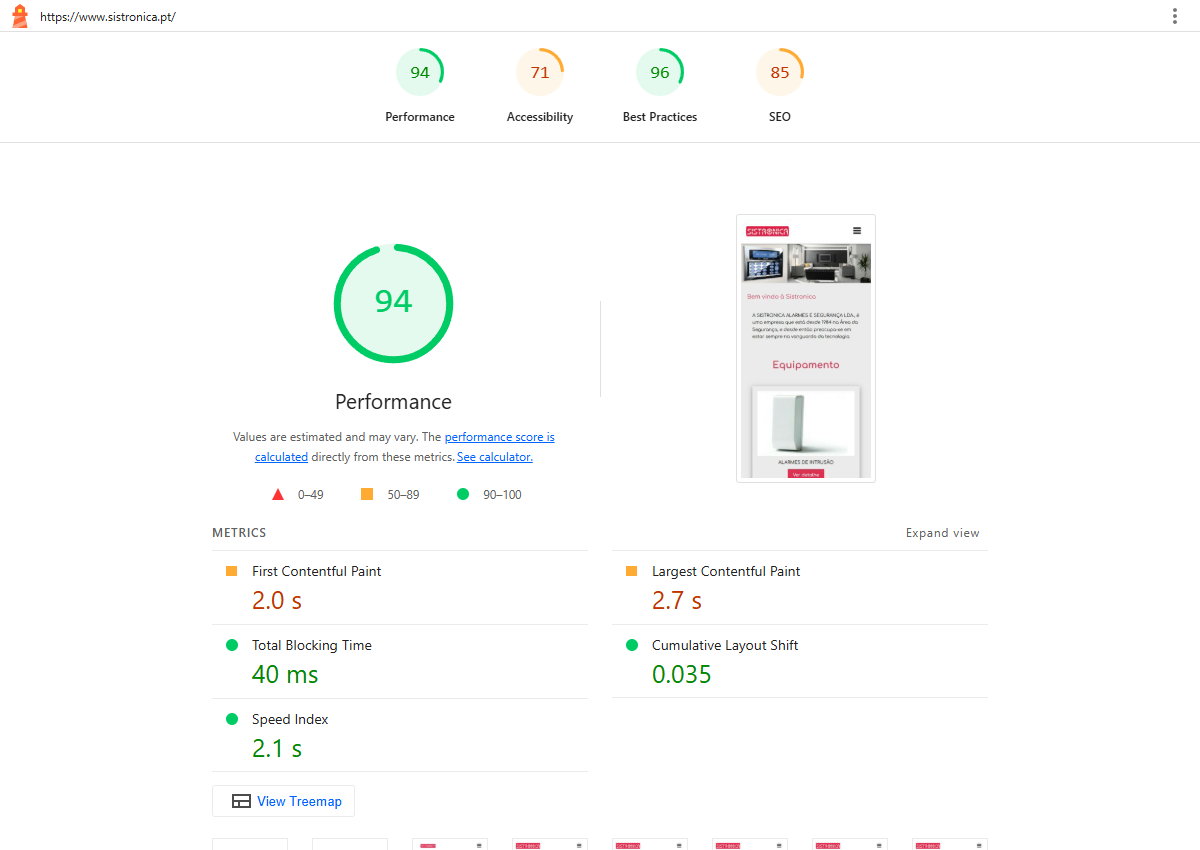Expand the Cumulative Layout Shift metric

pyautogui.click(x=800, y=661)
